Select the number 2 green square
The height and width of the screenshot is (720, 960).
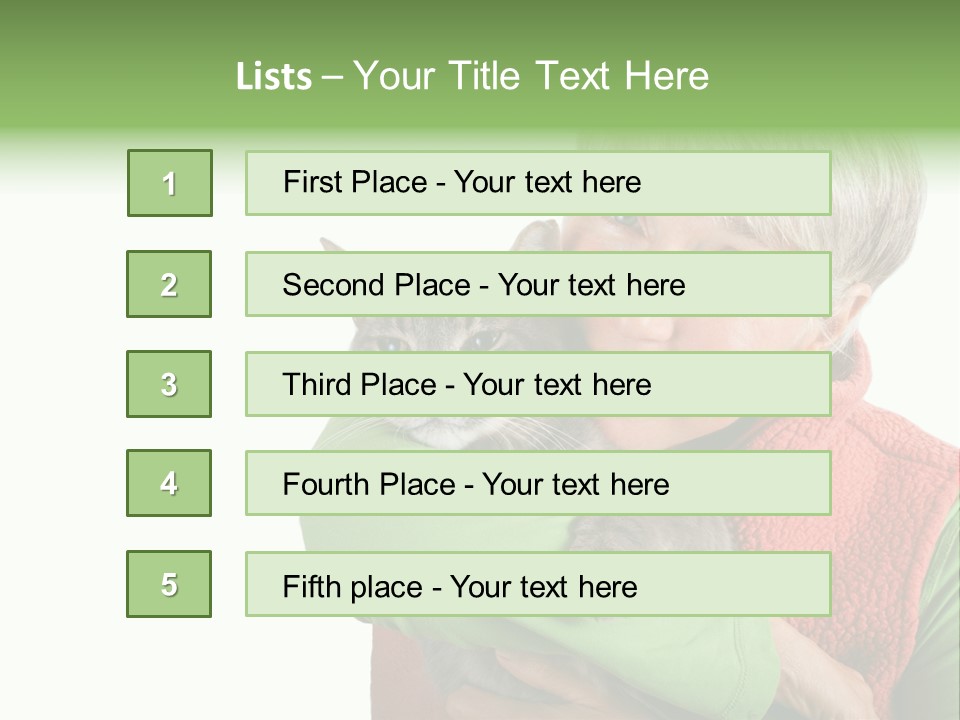pos(169,284)
